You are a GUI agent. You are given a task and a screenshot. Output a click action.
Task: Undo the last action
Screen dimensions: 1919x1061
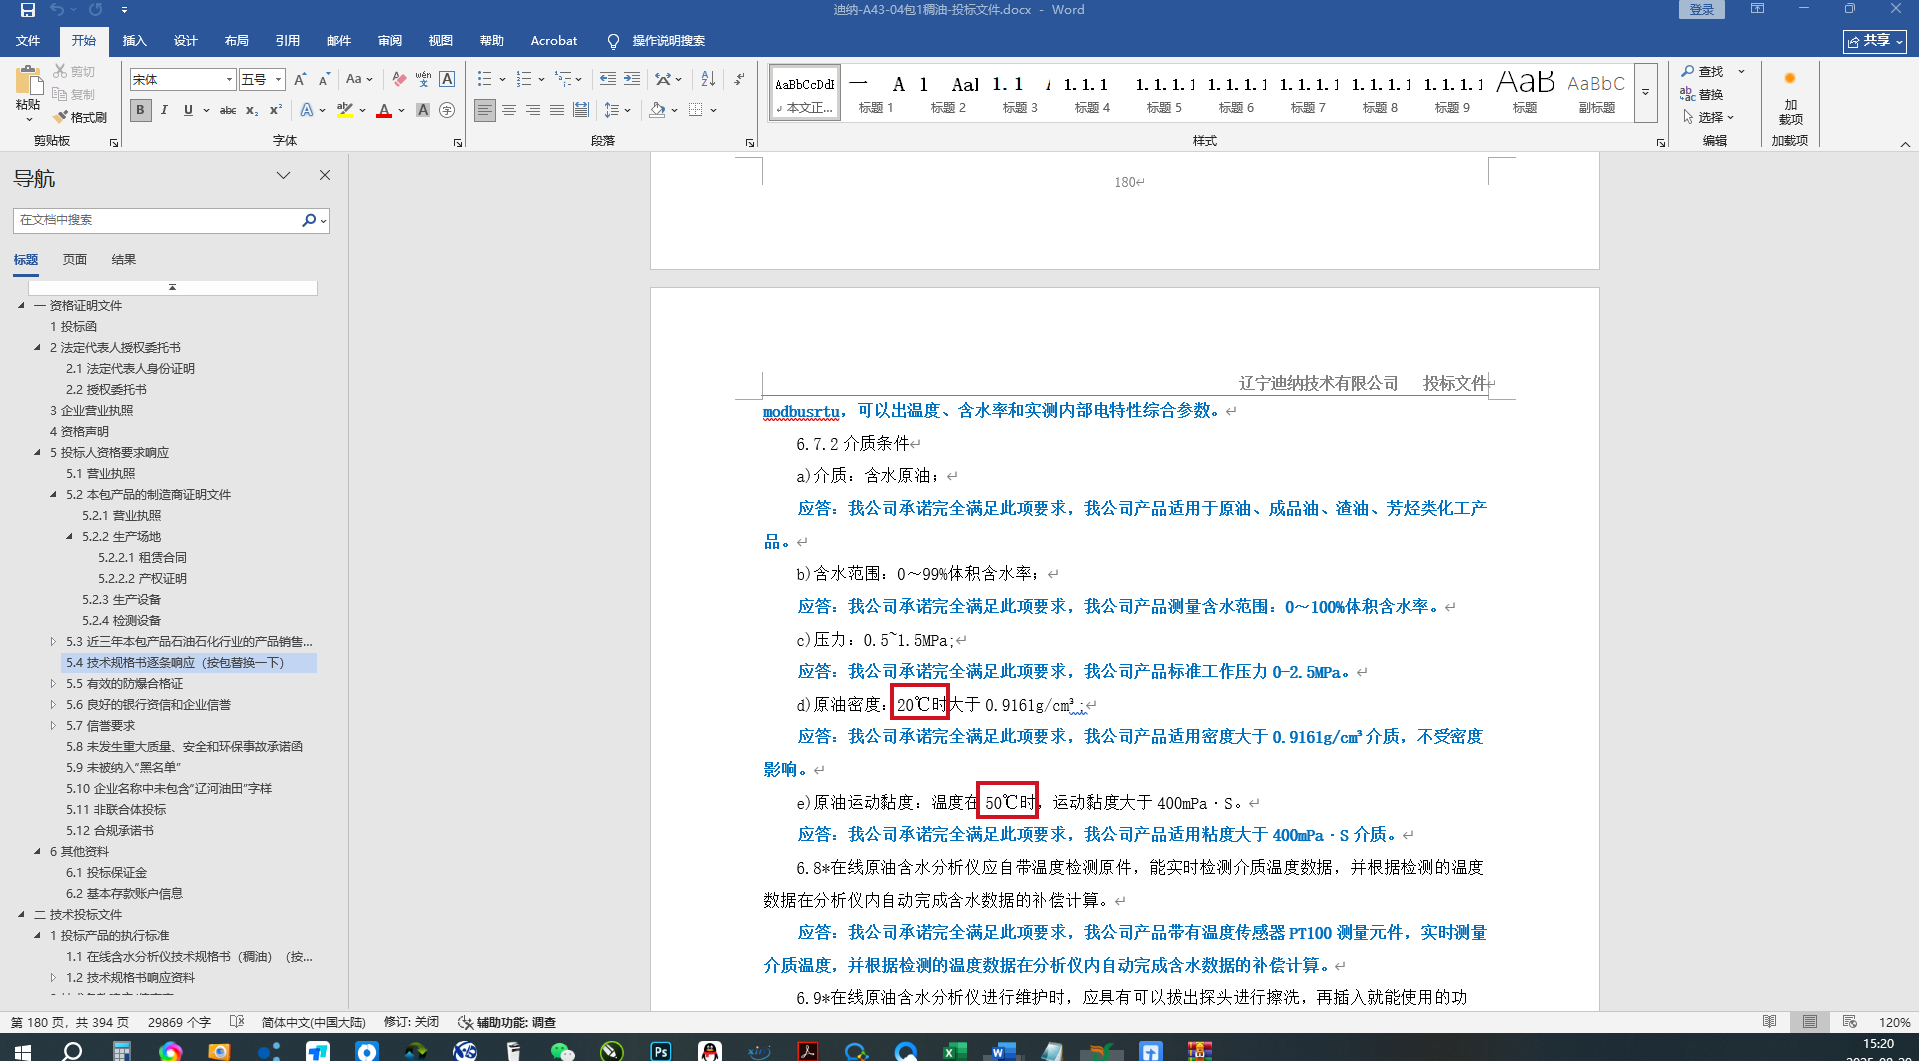(x=57, y=10)
